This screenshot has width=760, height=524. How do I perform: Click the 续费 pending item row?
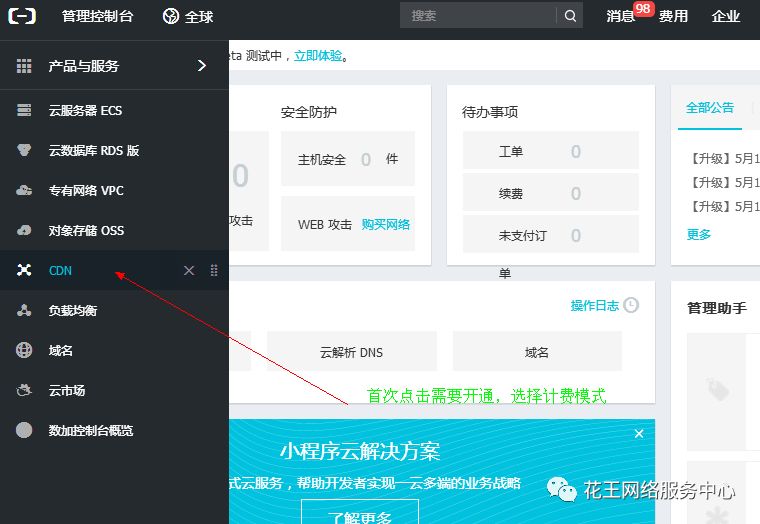[x=551, y=192]
